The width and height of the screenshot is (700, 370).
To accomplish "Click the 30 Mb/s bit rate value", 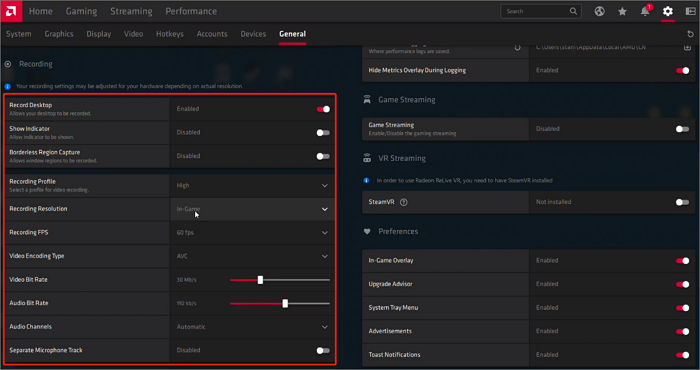I will point(187,280).
